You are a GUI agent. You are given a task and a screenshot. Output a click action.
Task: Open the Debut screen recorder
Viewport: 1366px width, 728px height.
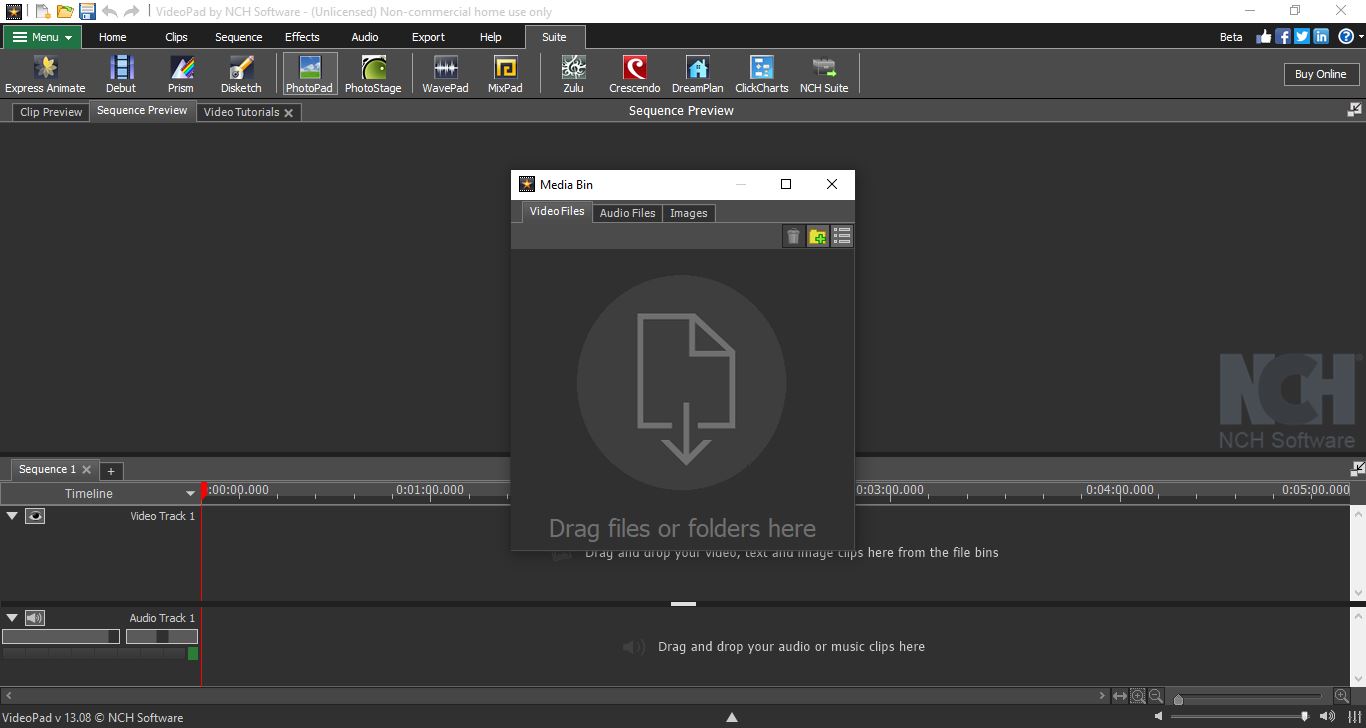coord(121,74)
